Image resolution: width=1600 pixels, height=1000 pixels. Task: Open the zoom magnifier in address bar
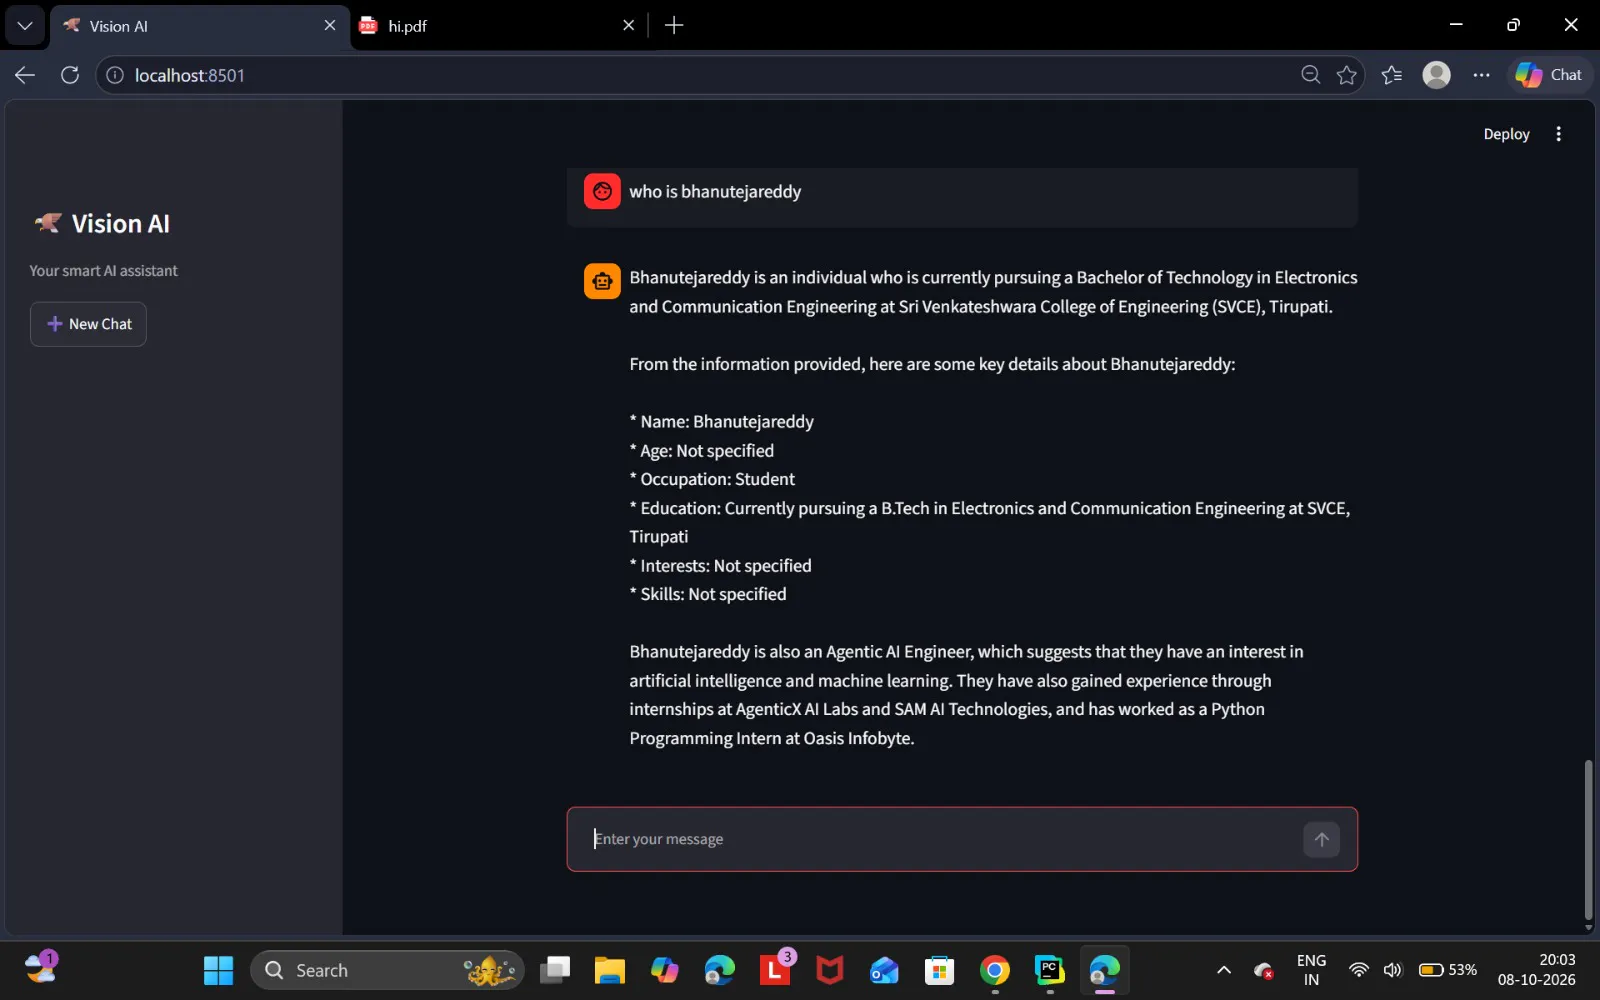(x=1310, y=75)
